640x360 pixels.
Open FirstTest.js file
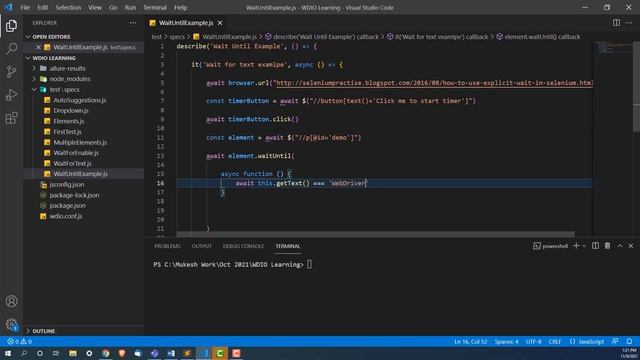click(x=67, y=132)
